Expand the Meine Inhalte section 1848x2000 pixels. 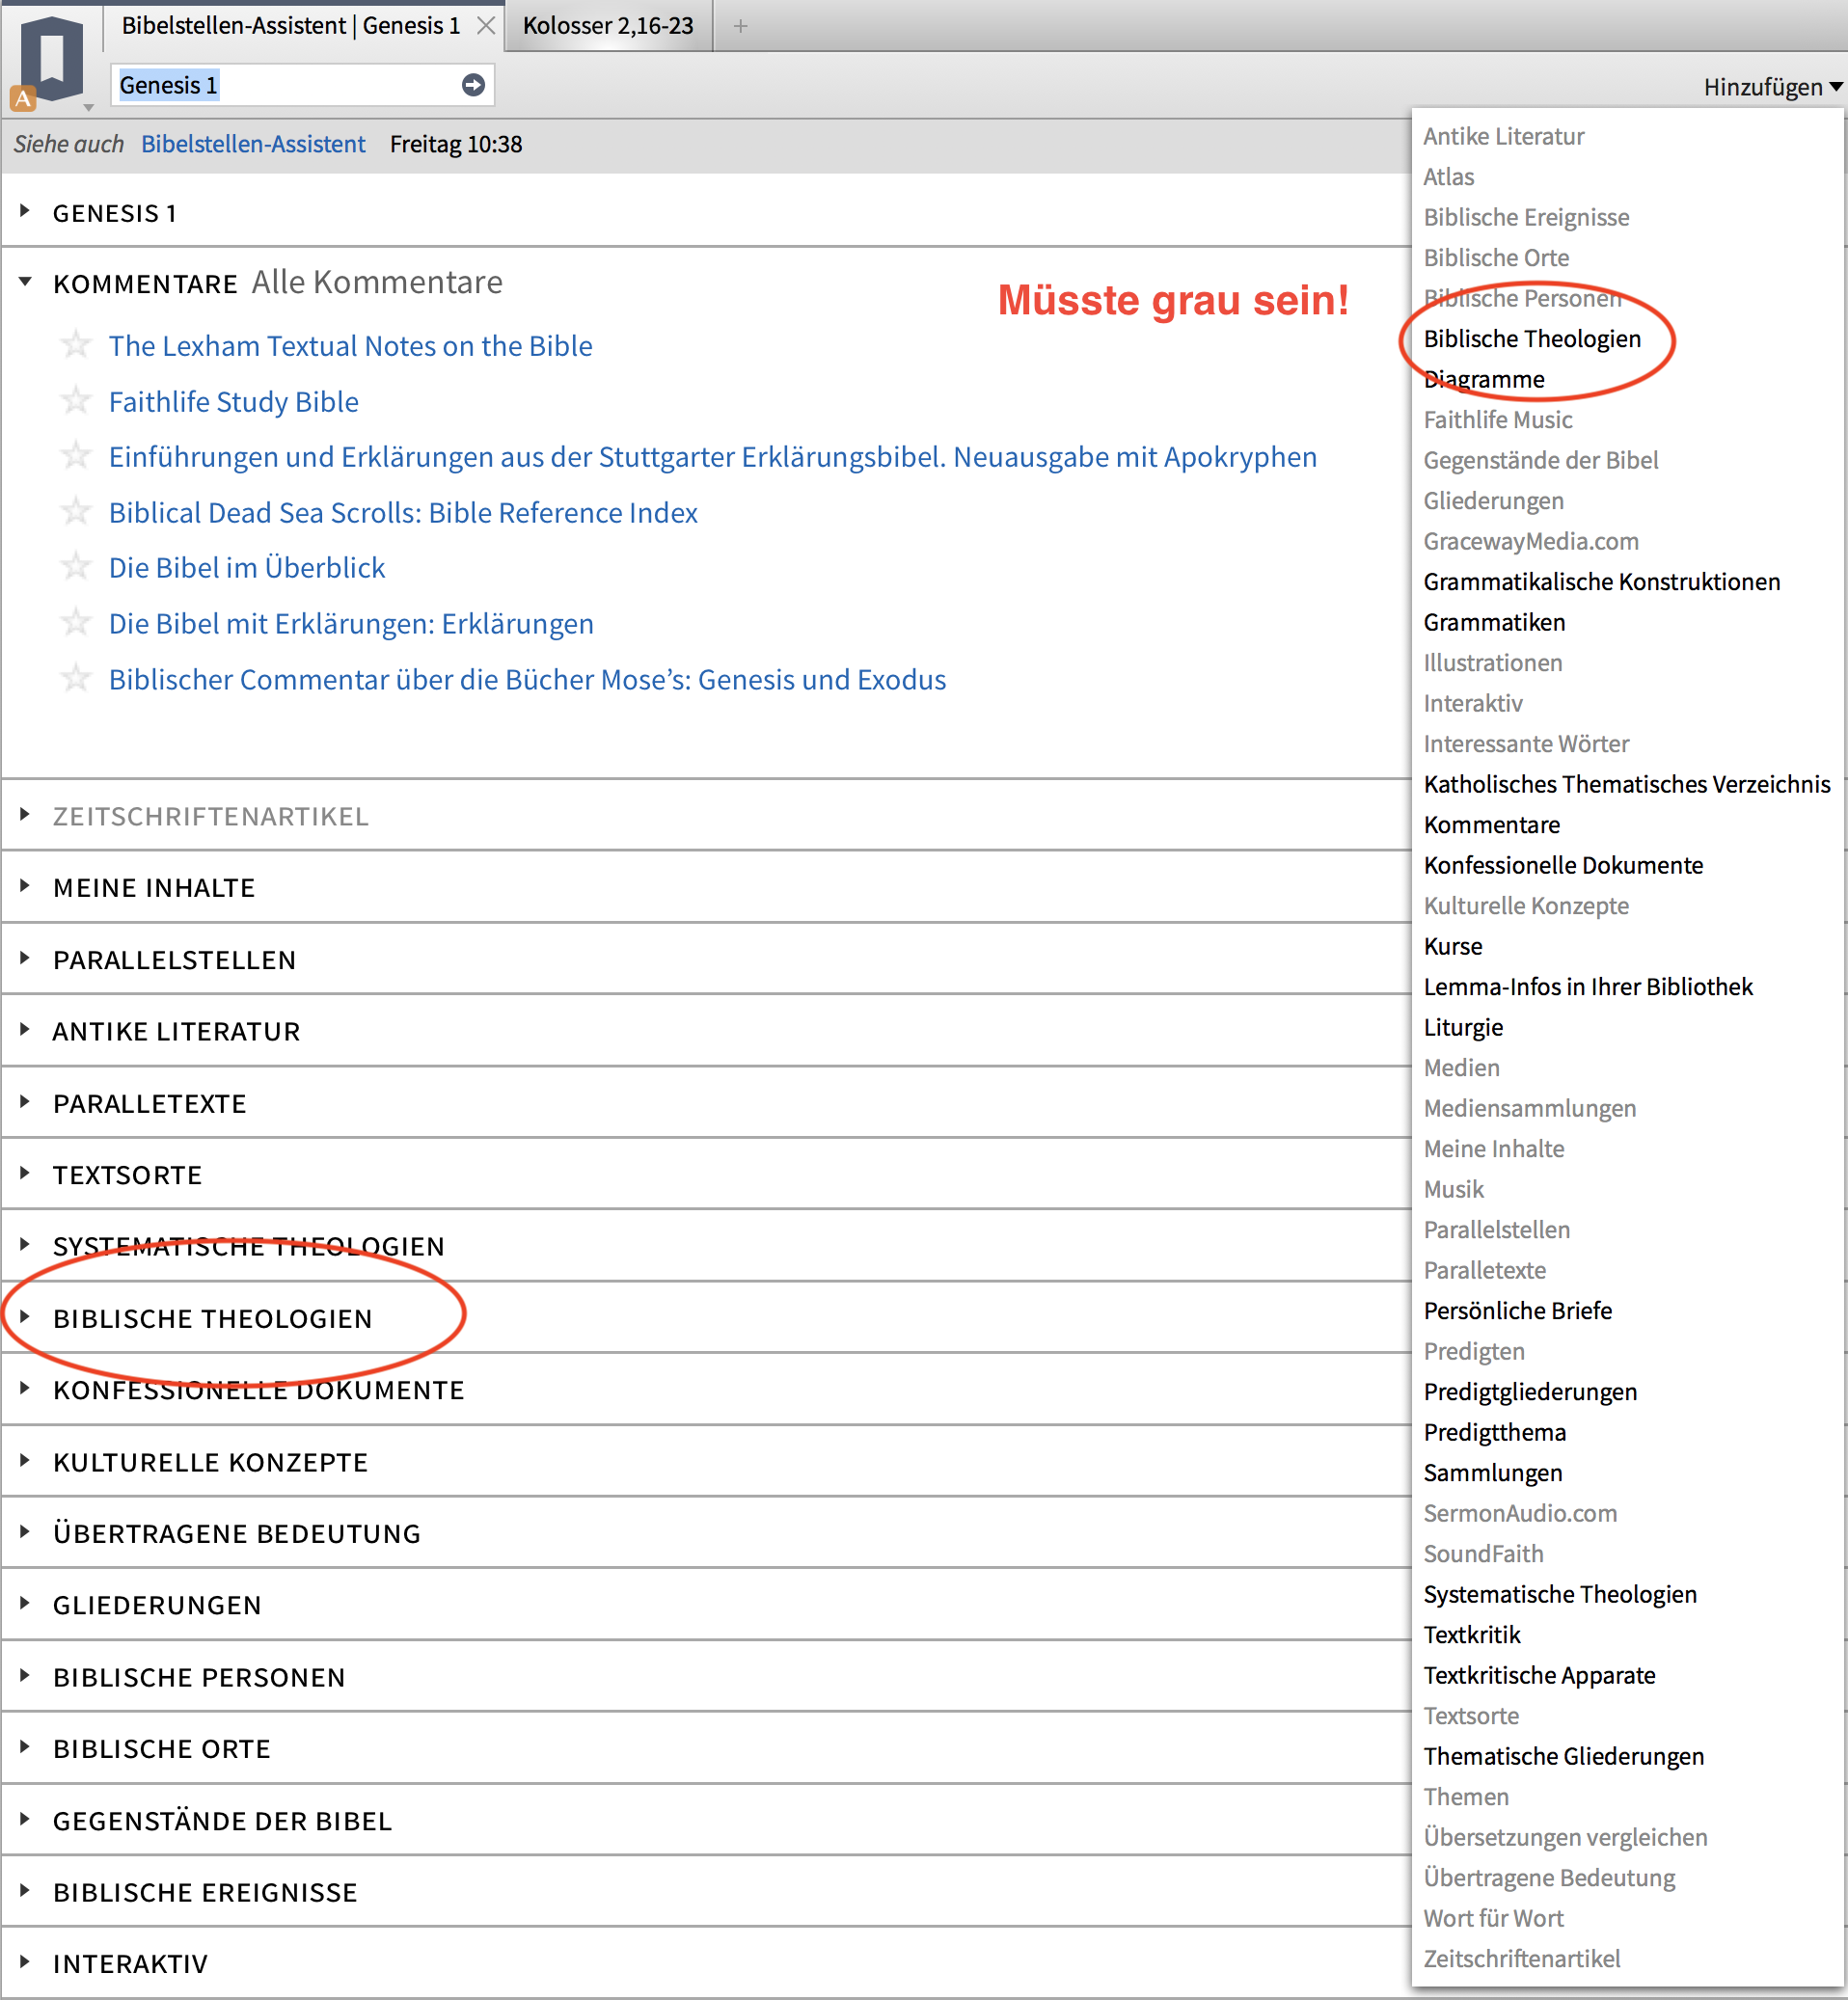point(25,886)
